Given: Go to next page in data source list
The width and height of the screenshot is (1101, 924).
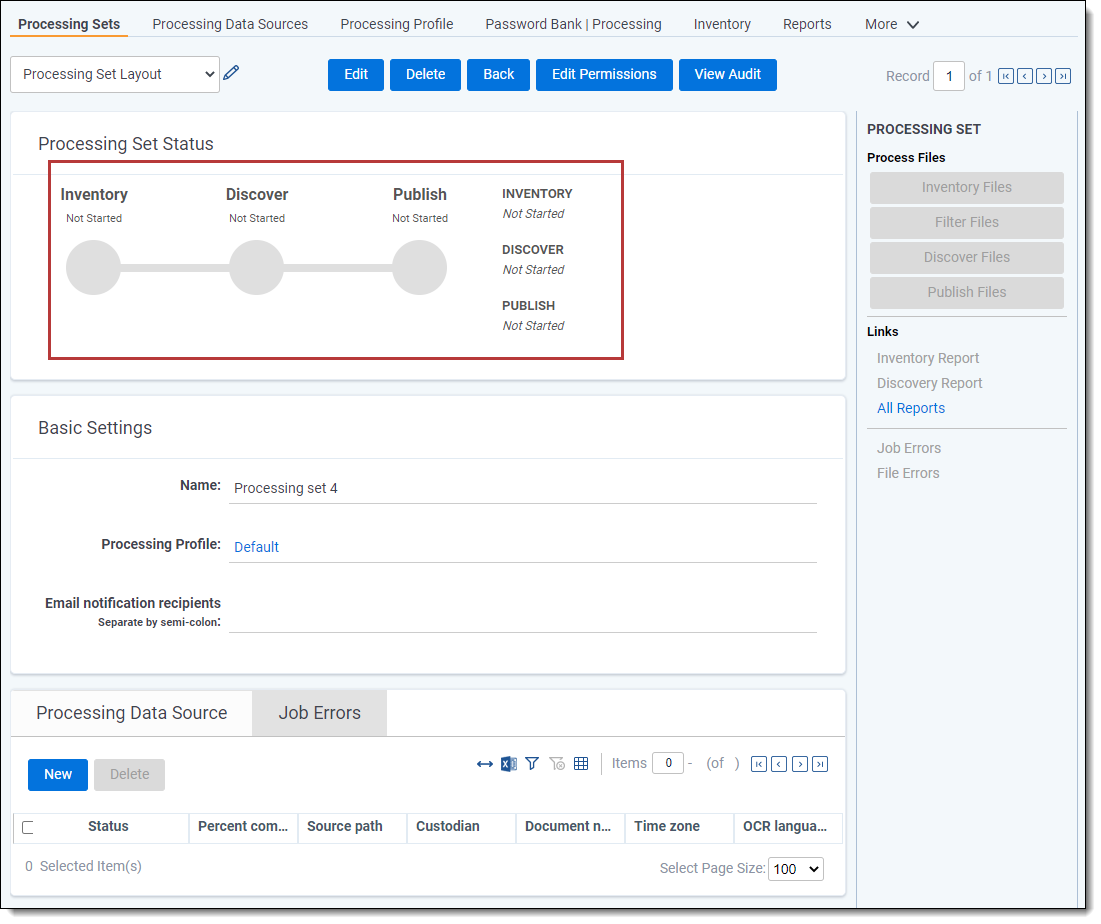Looking at the screenshot, I should click(799, 764).
